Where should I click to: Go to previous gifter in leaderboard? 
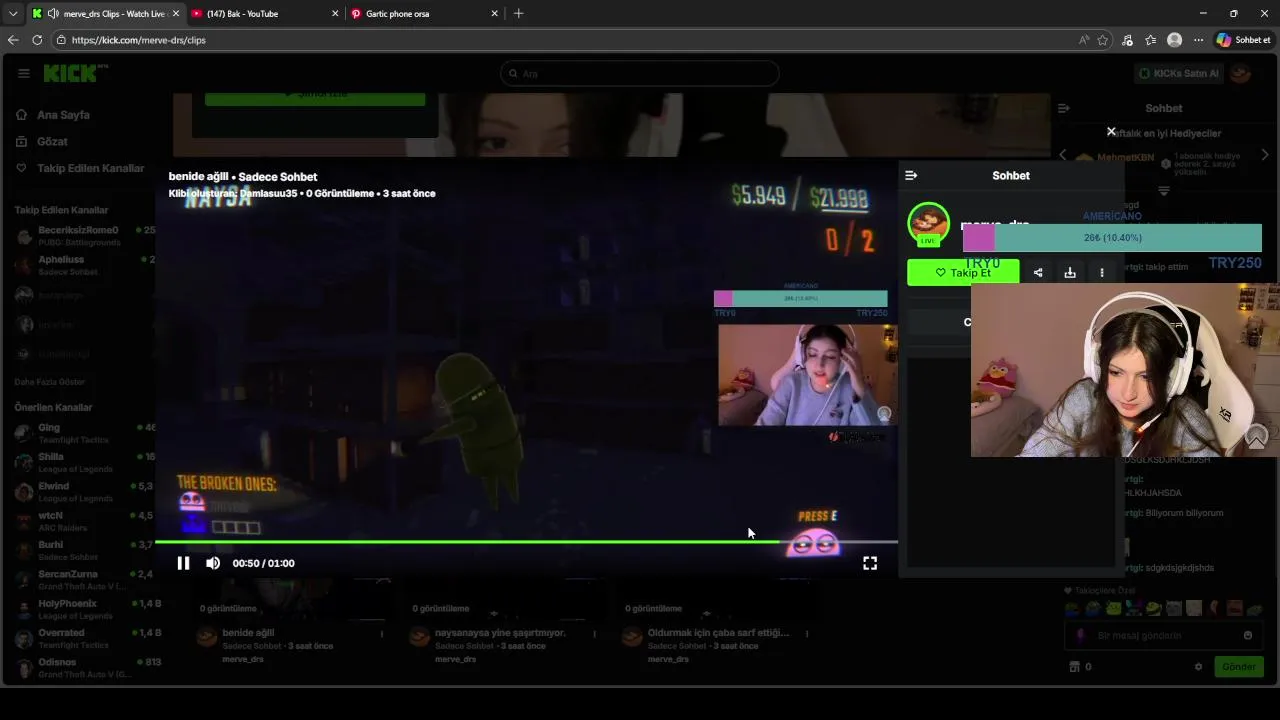pos(1063,155)
